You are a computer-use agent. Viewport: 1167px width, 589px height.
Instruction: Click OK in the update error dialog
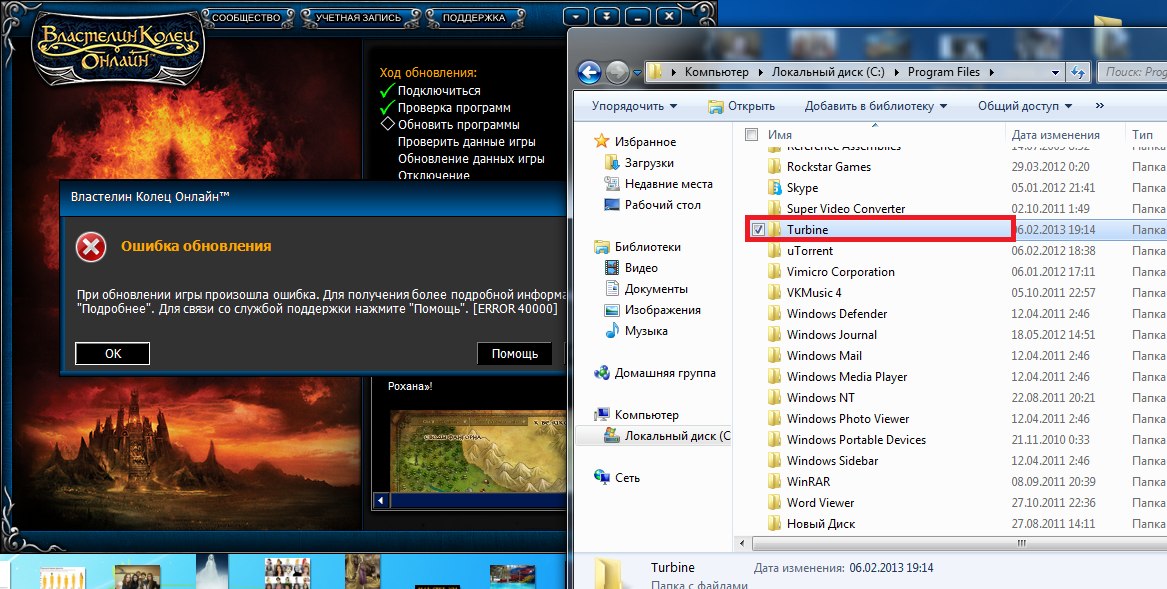(x=112, y=354)
